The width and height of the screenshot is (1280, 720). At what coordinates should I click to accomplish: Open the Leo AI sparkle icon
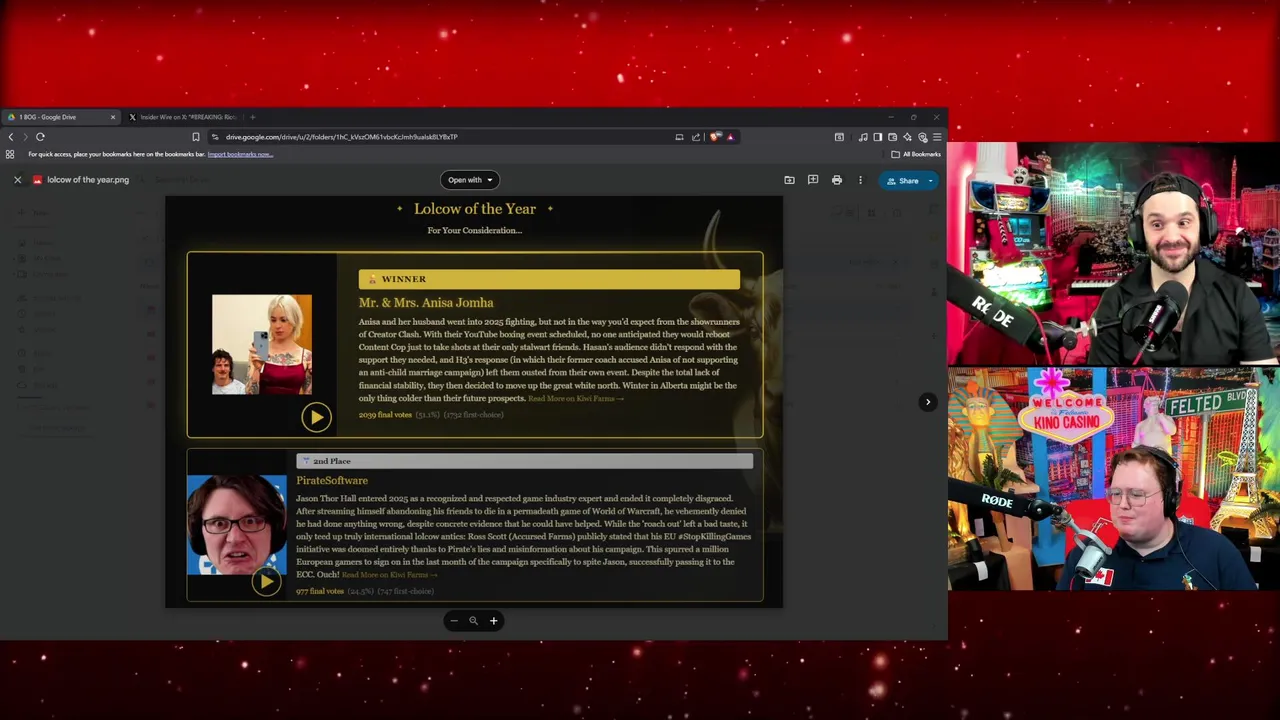907,137
